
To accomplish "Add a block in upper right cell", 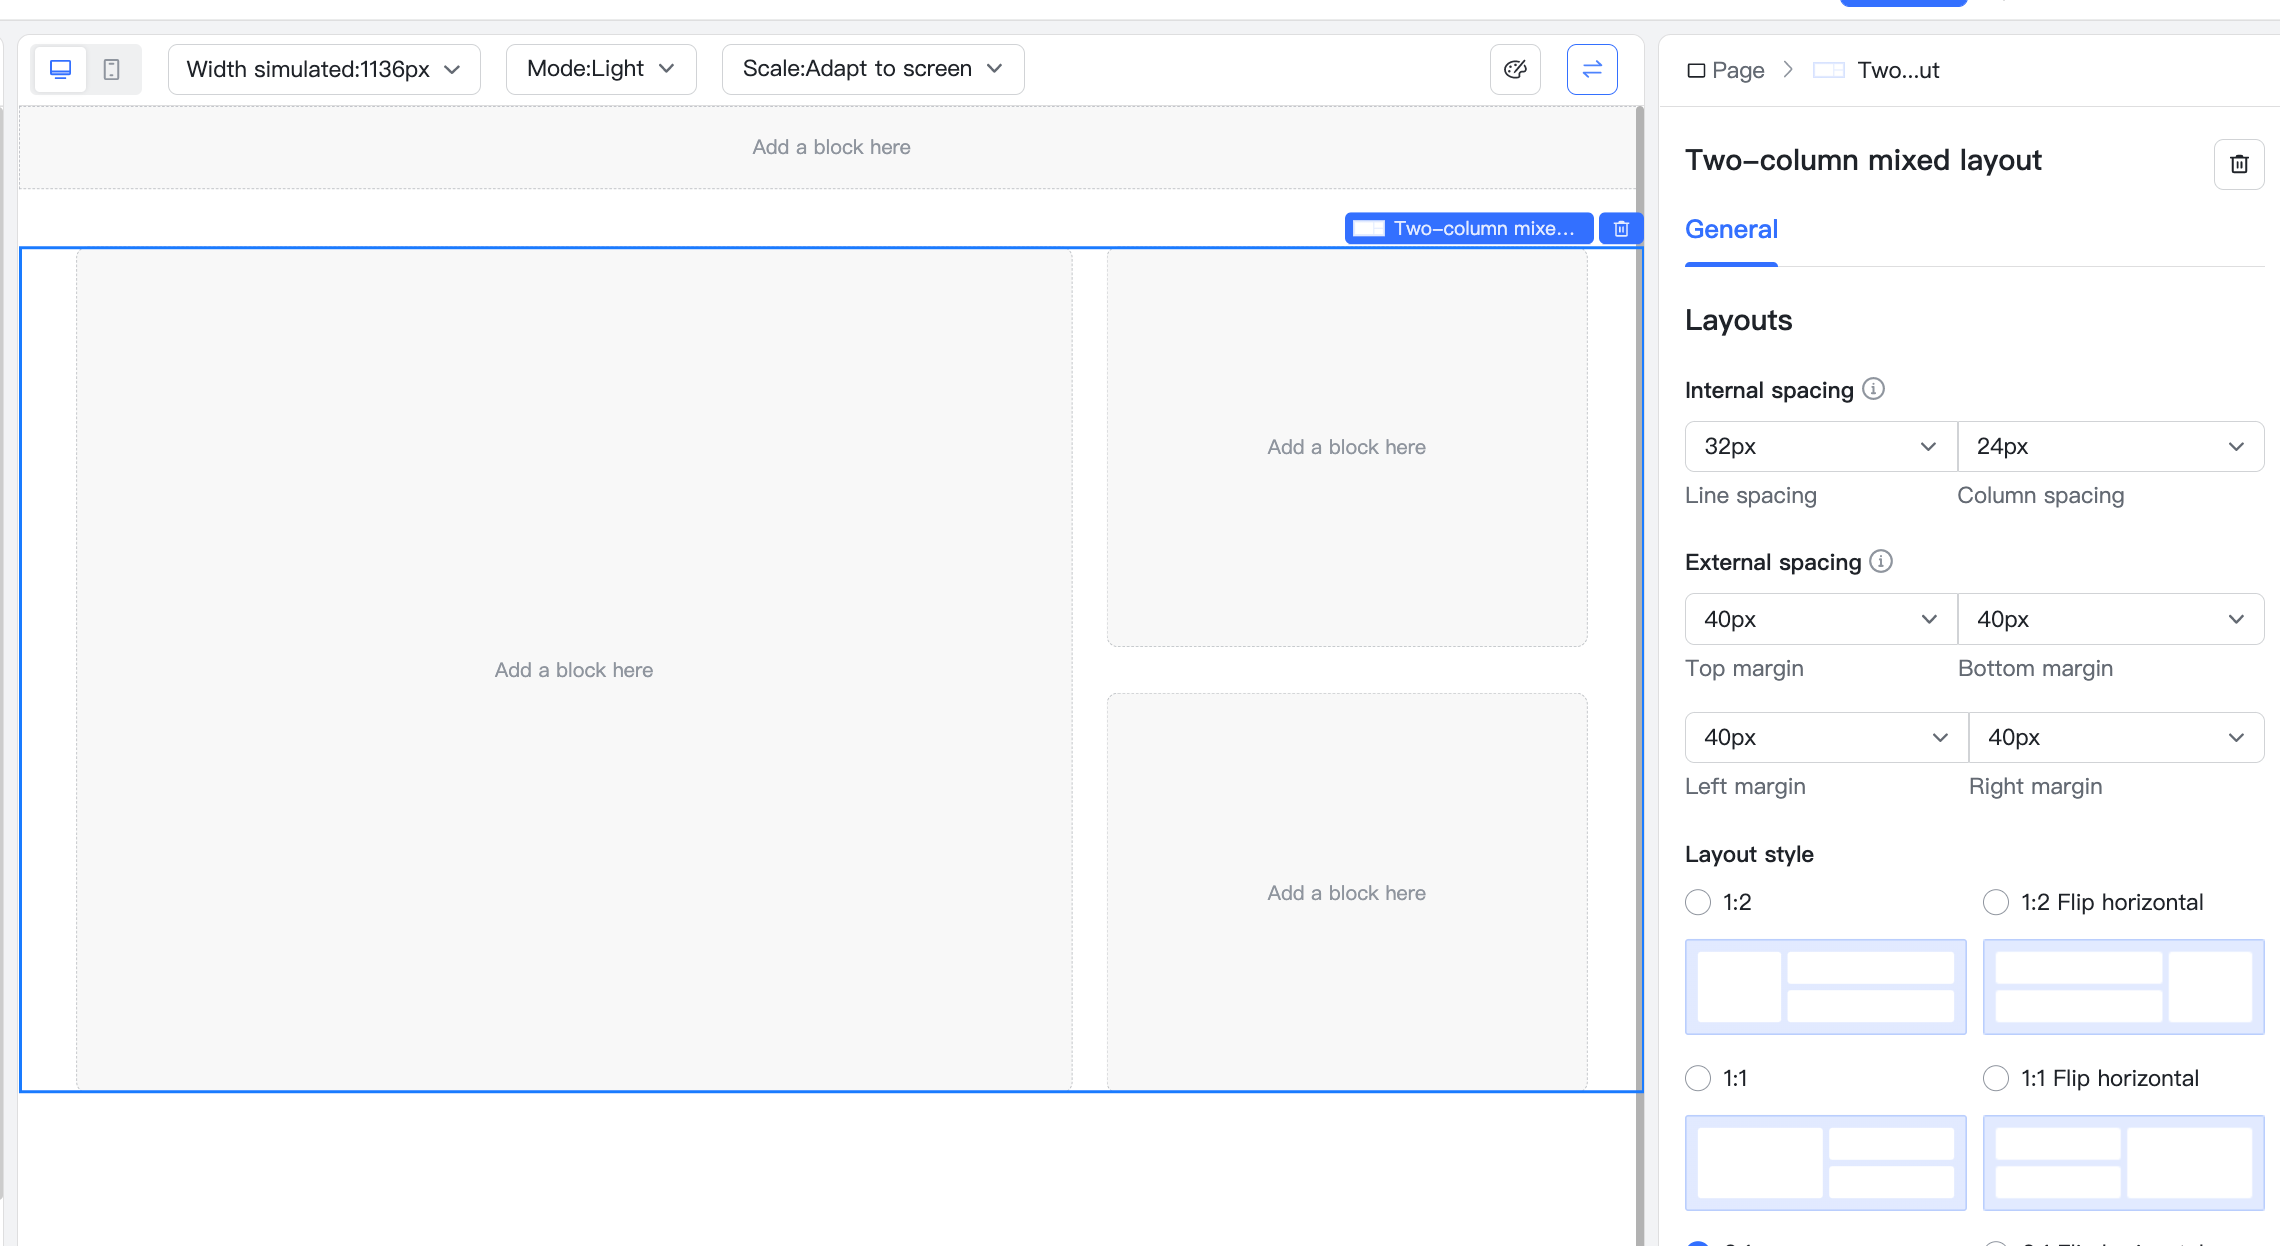I will point(1347,447).
